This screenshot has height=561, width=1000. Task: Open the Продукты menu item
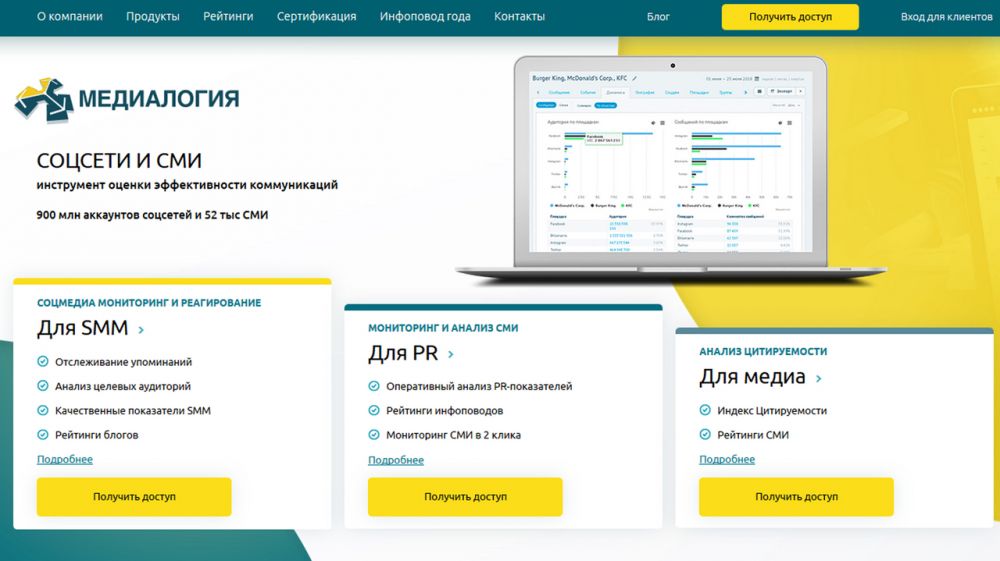tap(153, 17)
